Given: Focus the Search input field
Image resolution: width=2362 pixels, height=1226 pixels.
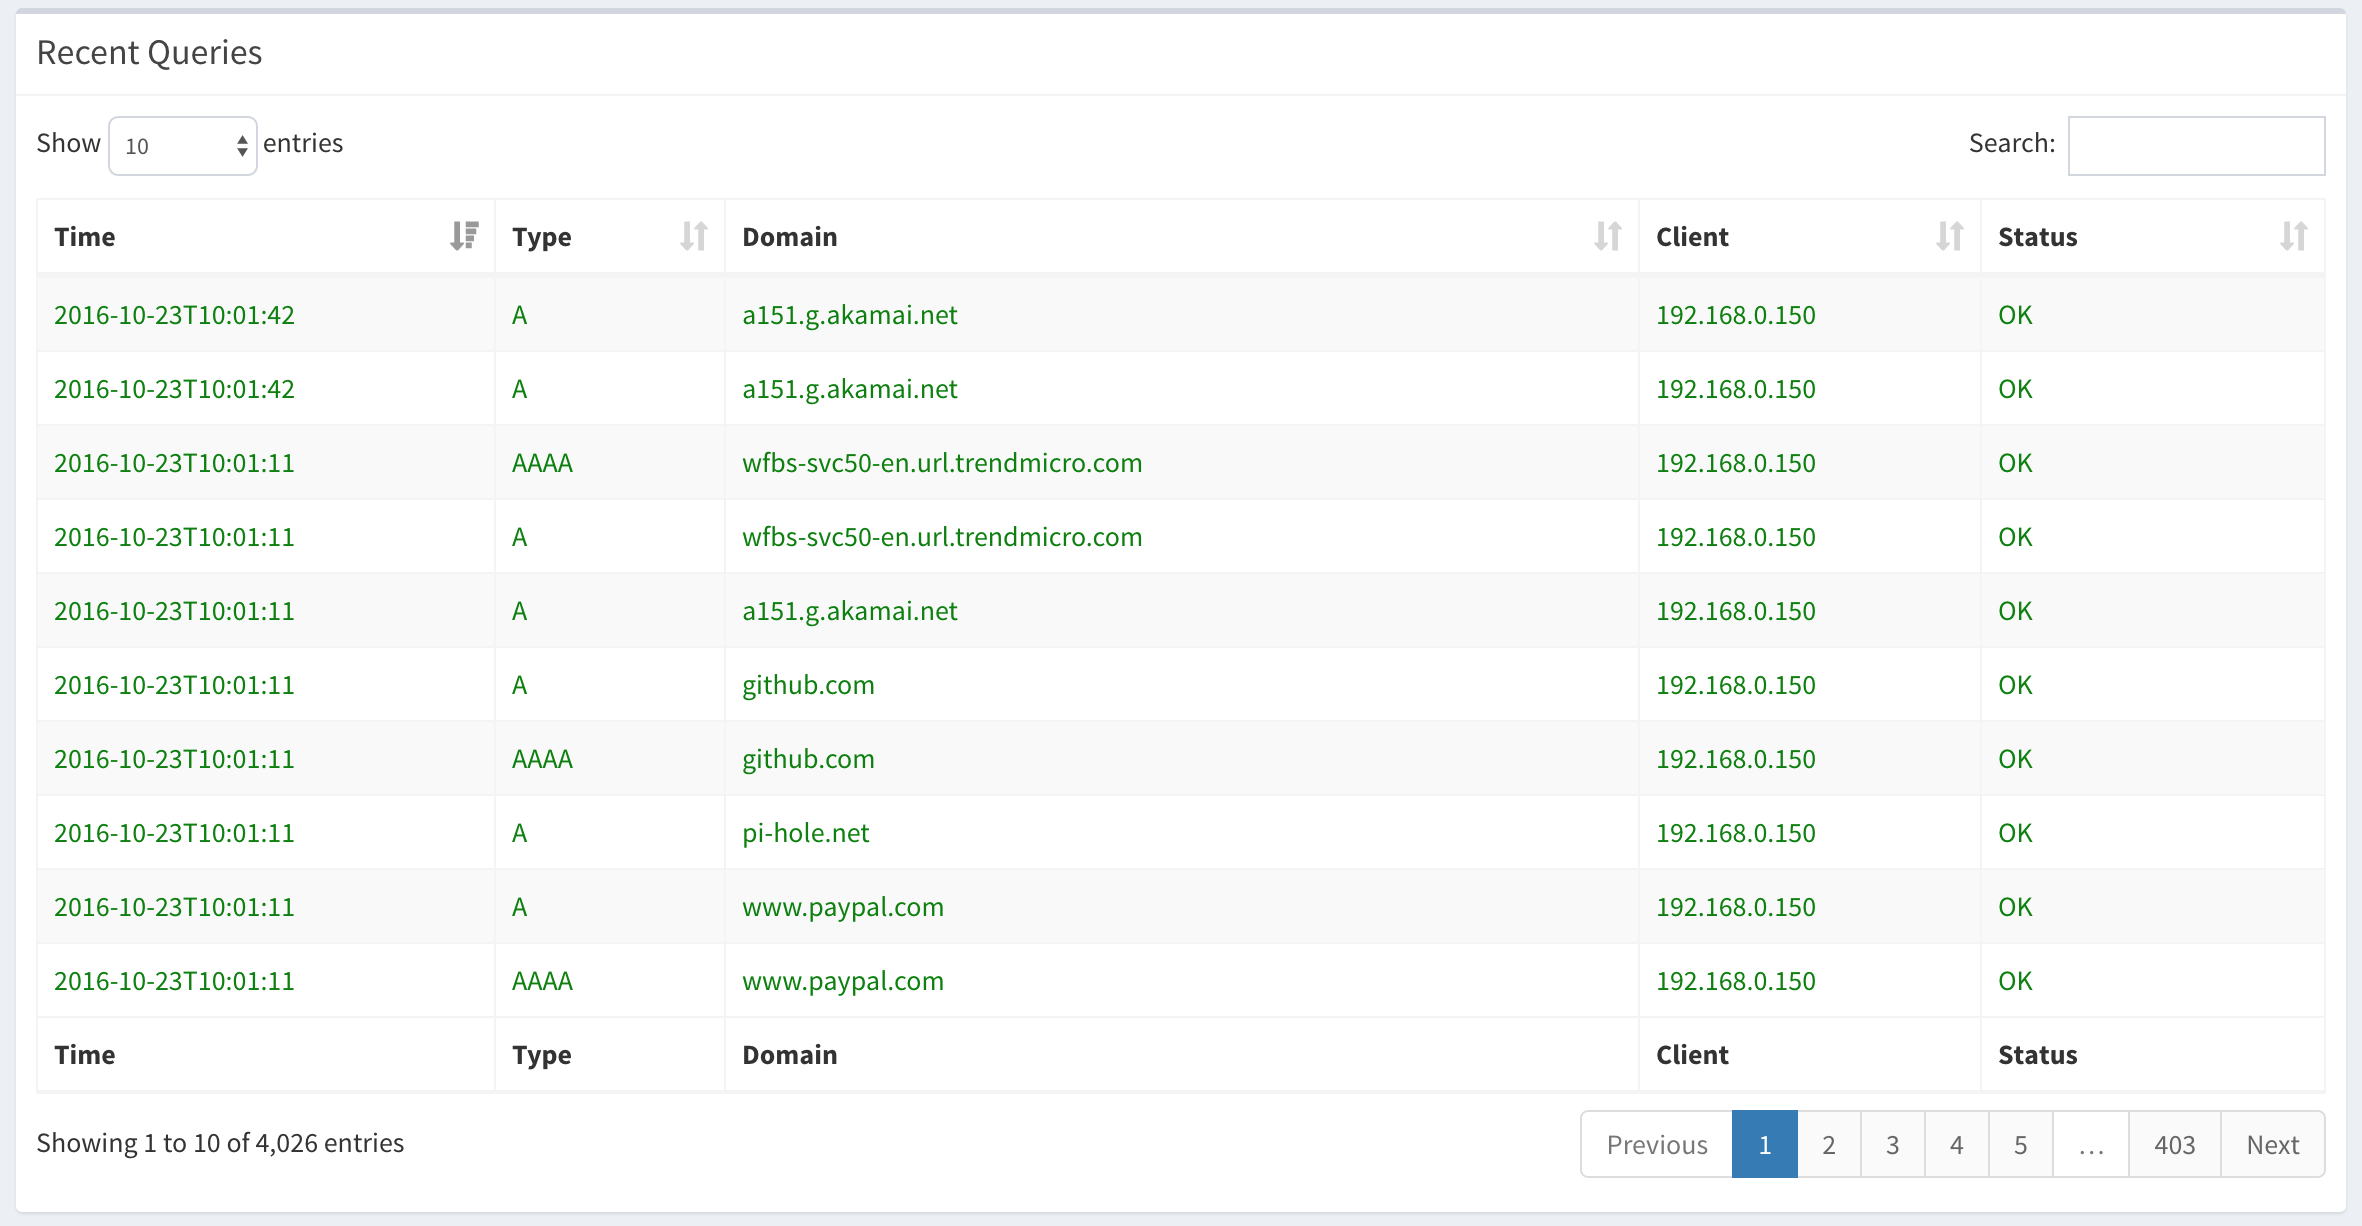Looking at the screenshot, I should pos(2196,146).
